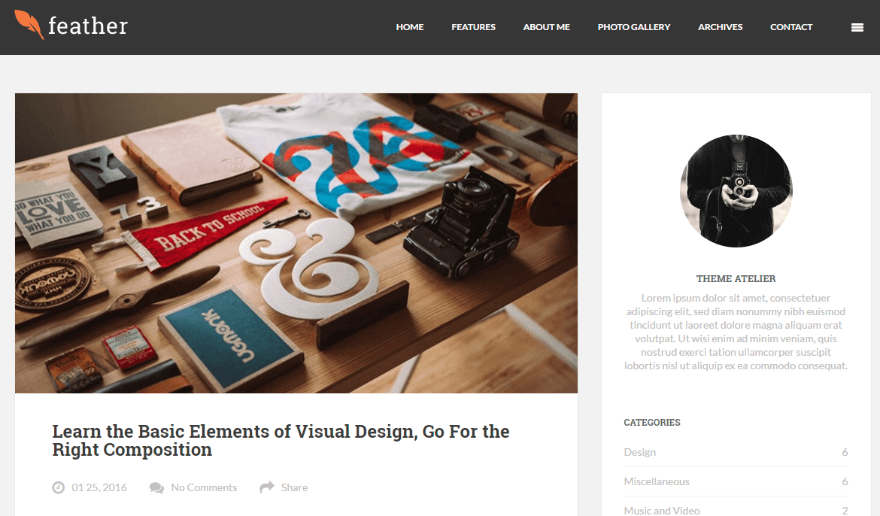This screenshot has width=880, height=516.
Task: Click the orange feather logo icon
Action: pos(29,25)
